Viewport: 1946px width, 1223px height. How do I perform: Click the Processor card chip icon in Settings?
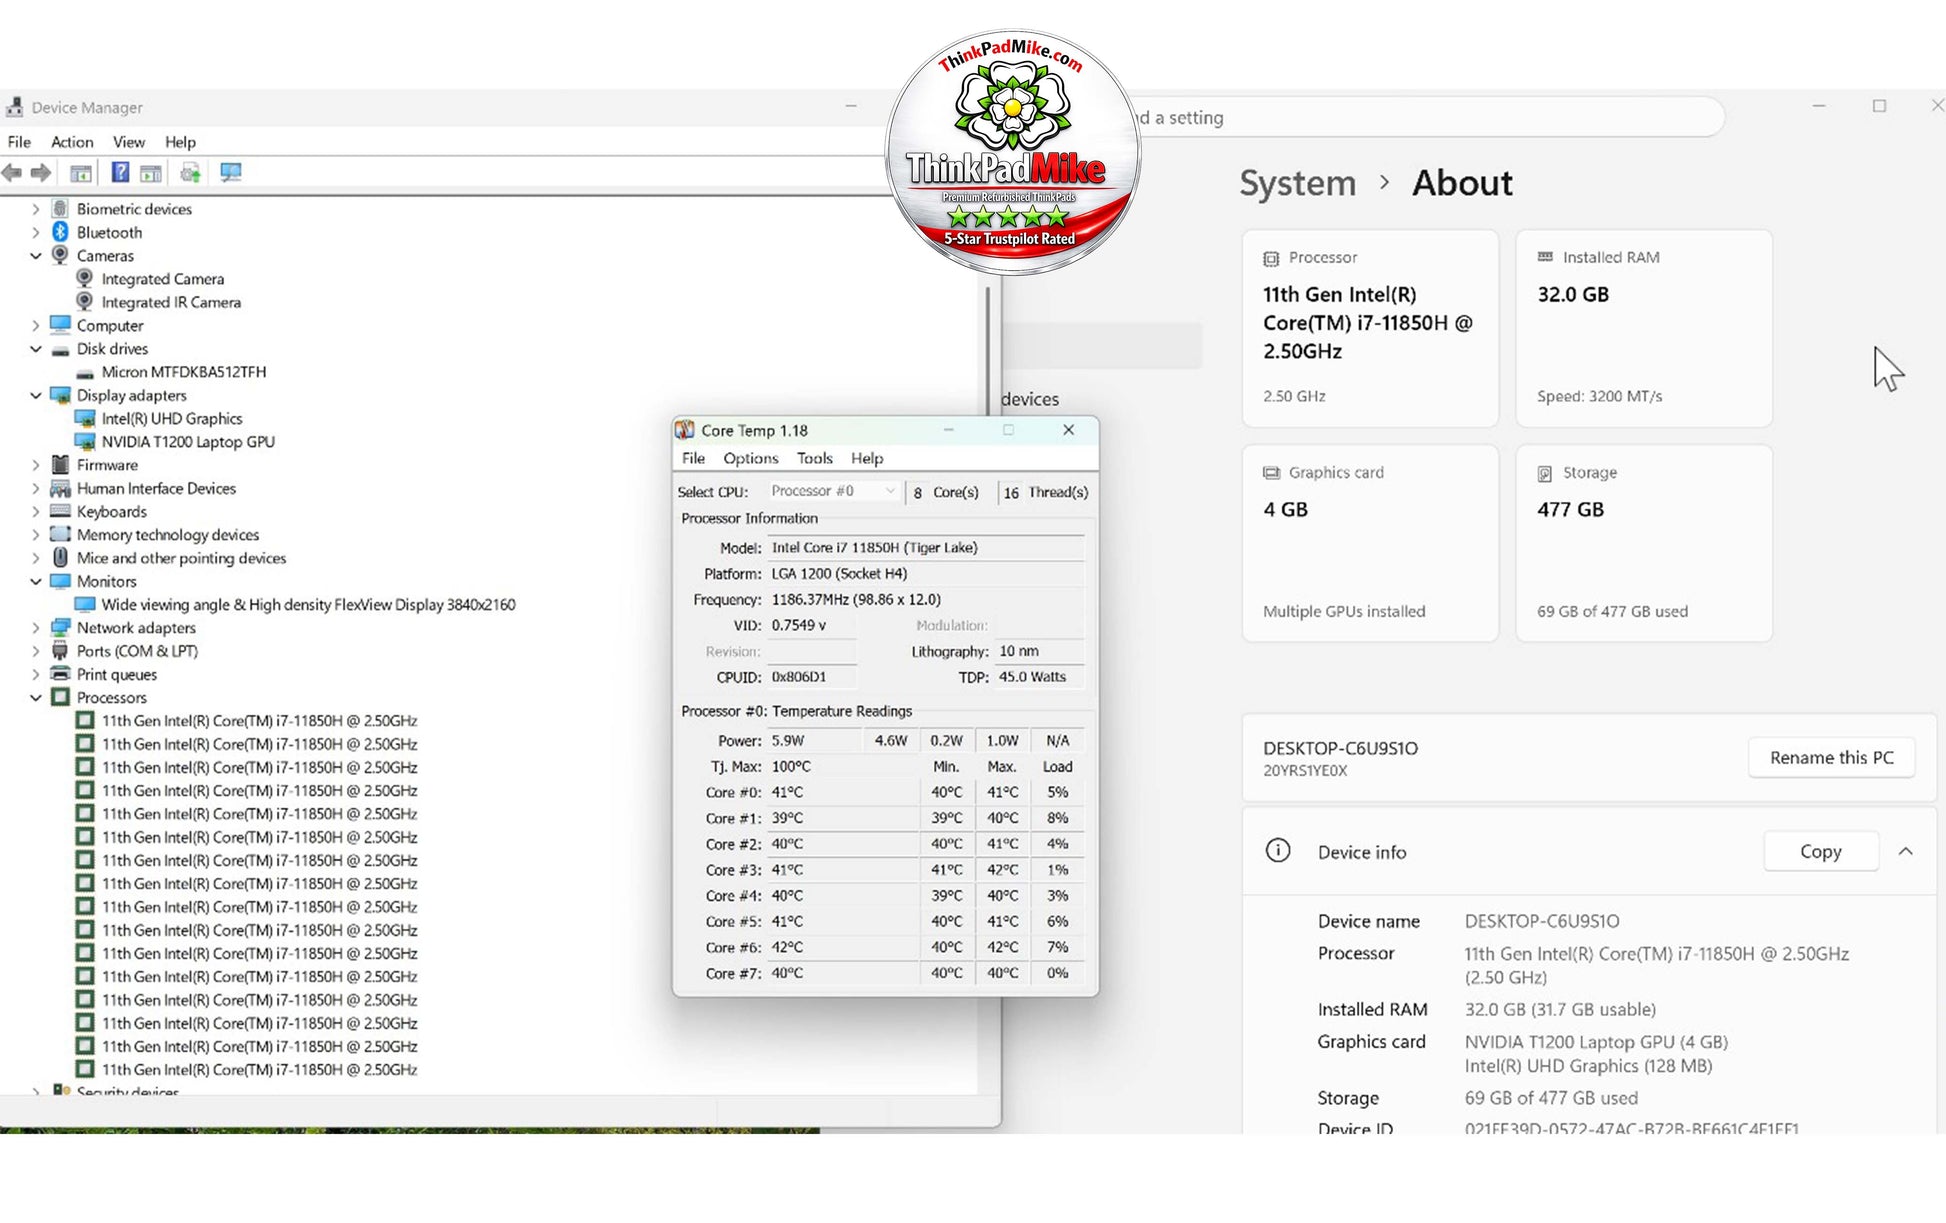pos(1271,259)
